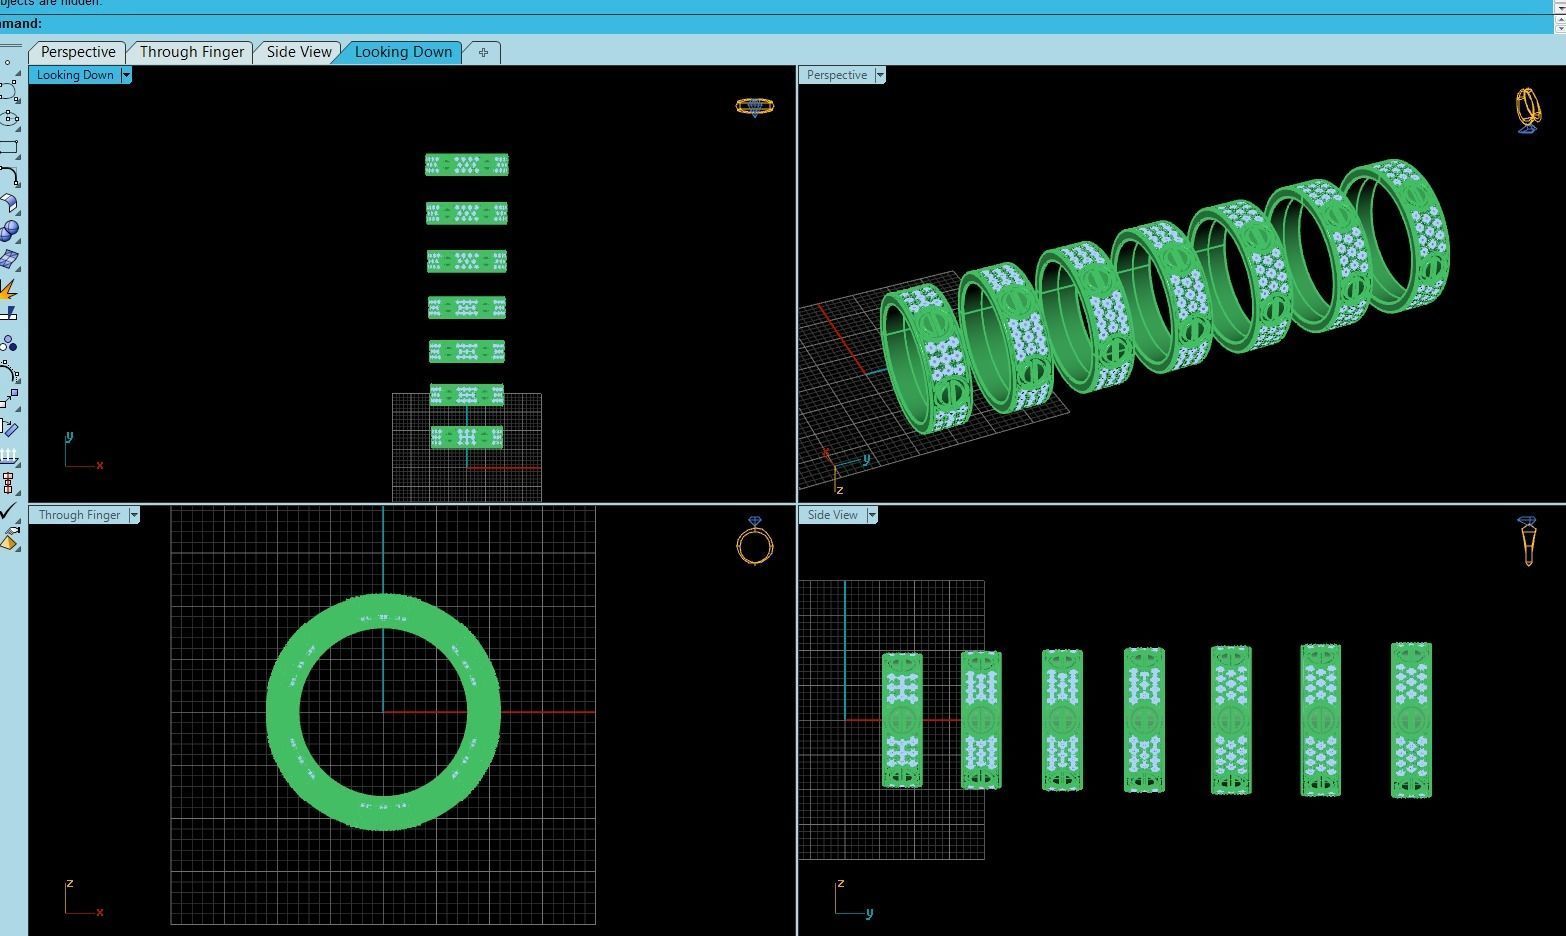
Task: Click the Check mark tool icon
Action: [x=9, y=512]
